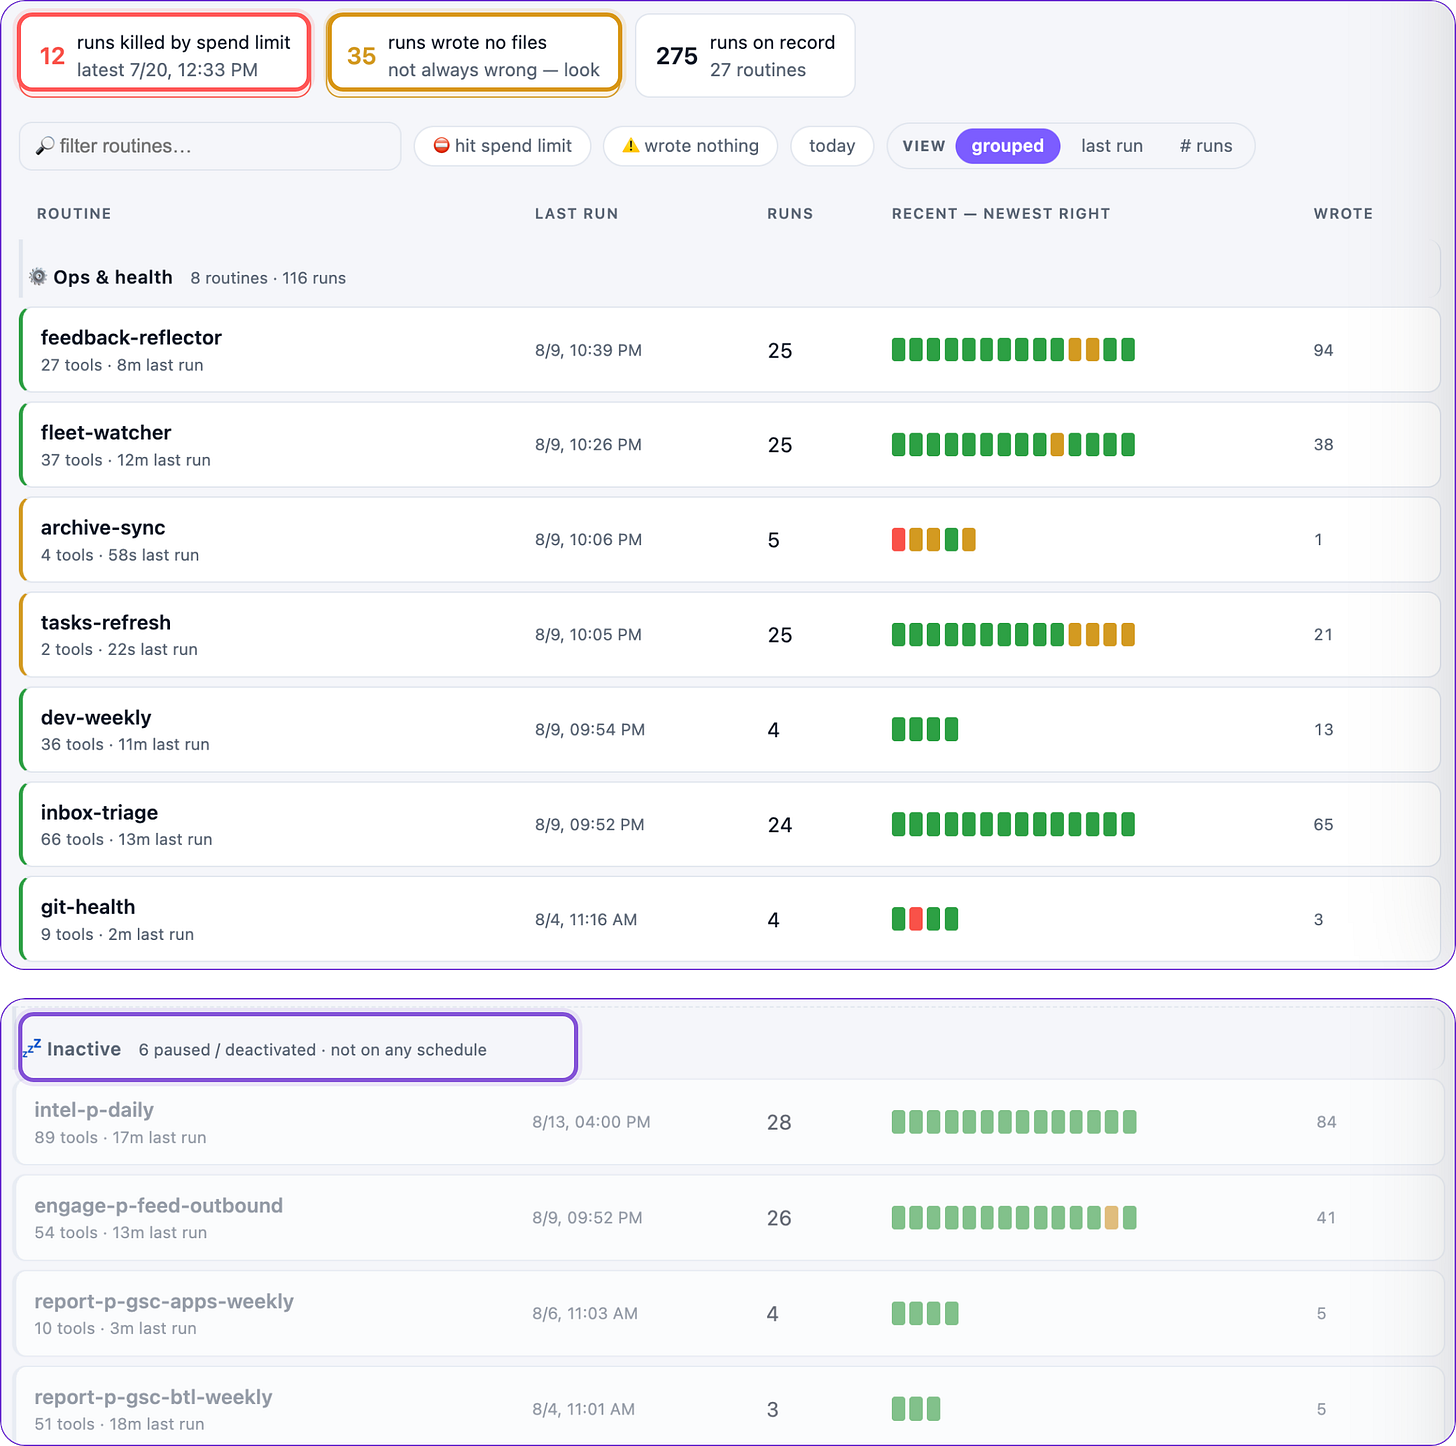Click the red run bar in git-health

point(916,919)
